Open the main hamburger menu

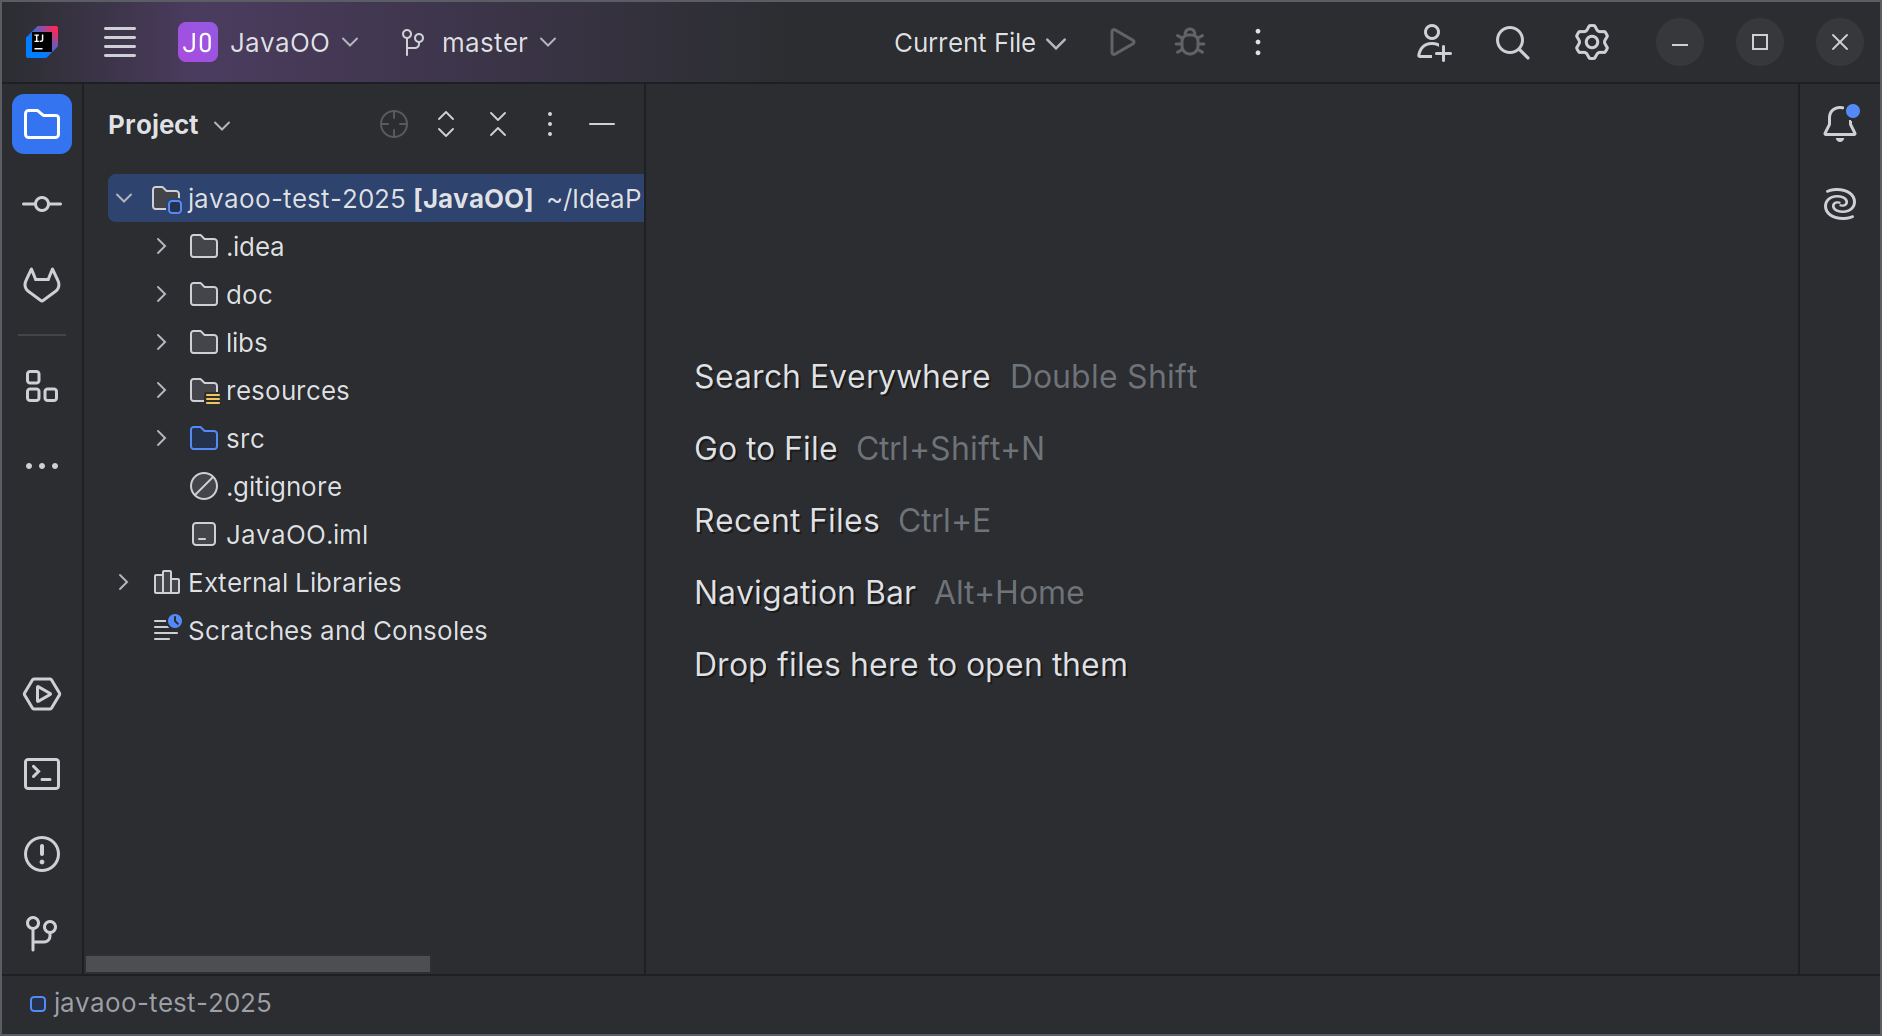click(x=120, y=42)
